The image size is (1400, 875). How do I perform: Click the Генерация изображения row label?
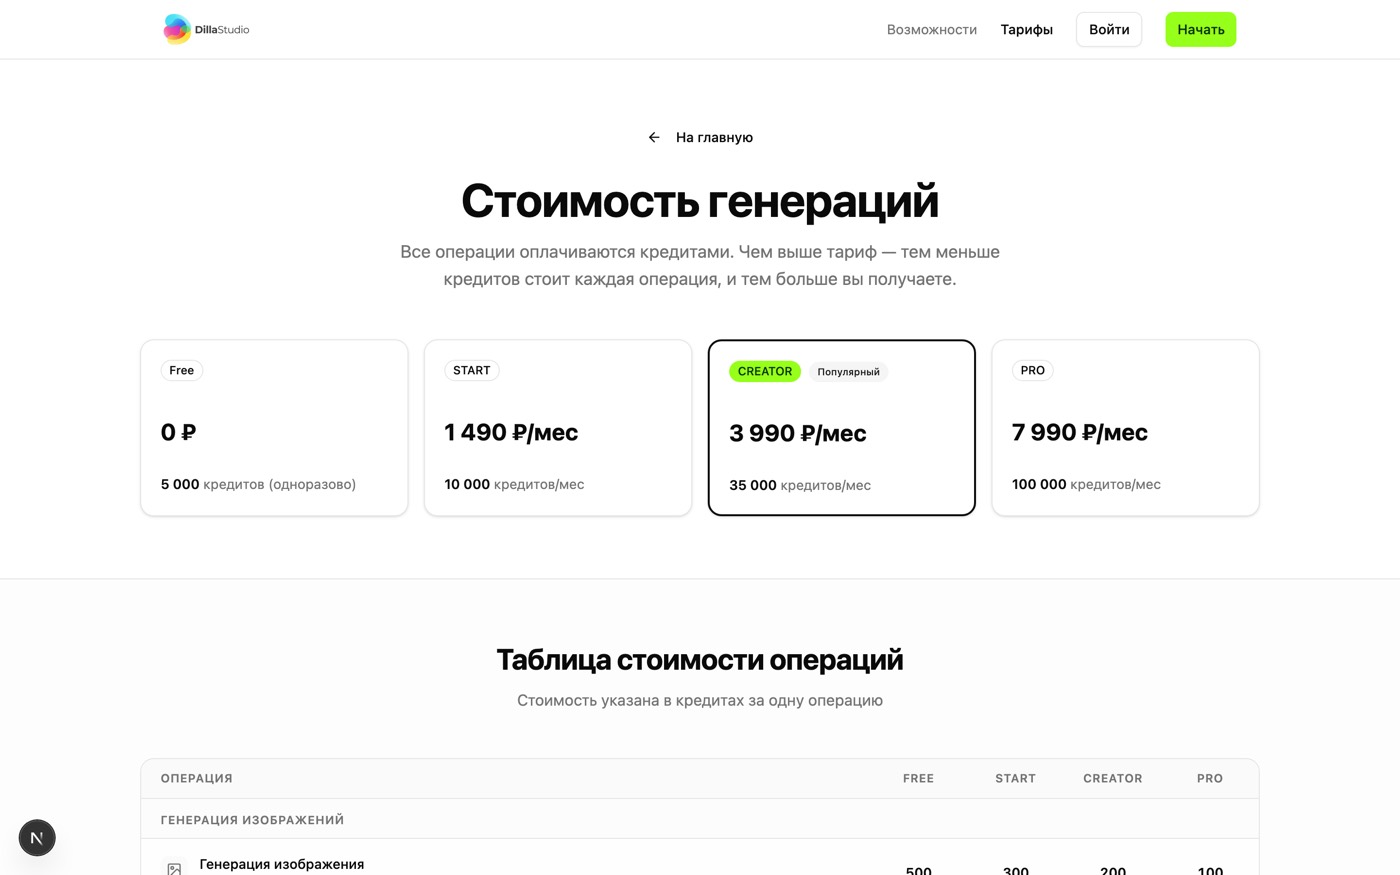click(x=282, y=864)
